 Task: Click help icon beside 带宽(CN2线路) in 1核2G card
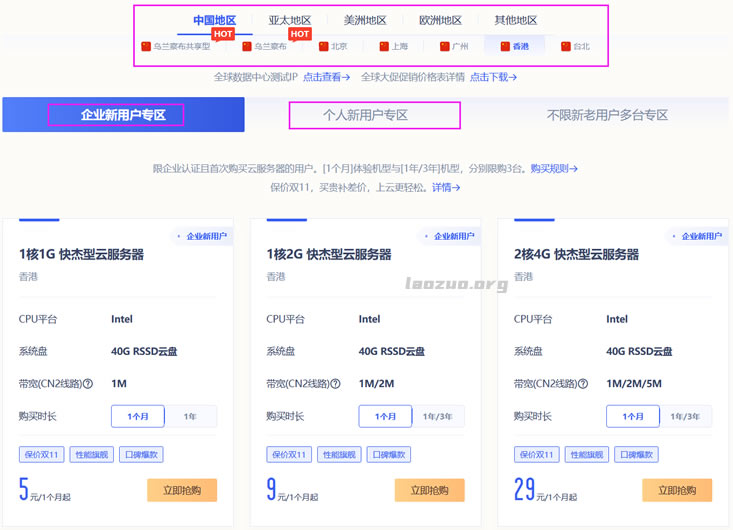336,383
